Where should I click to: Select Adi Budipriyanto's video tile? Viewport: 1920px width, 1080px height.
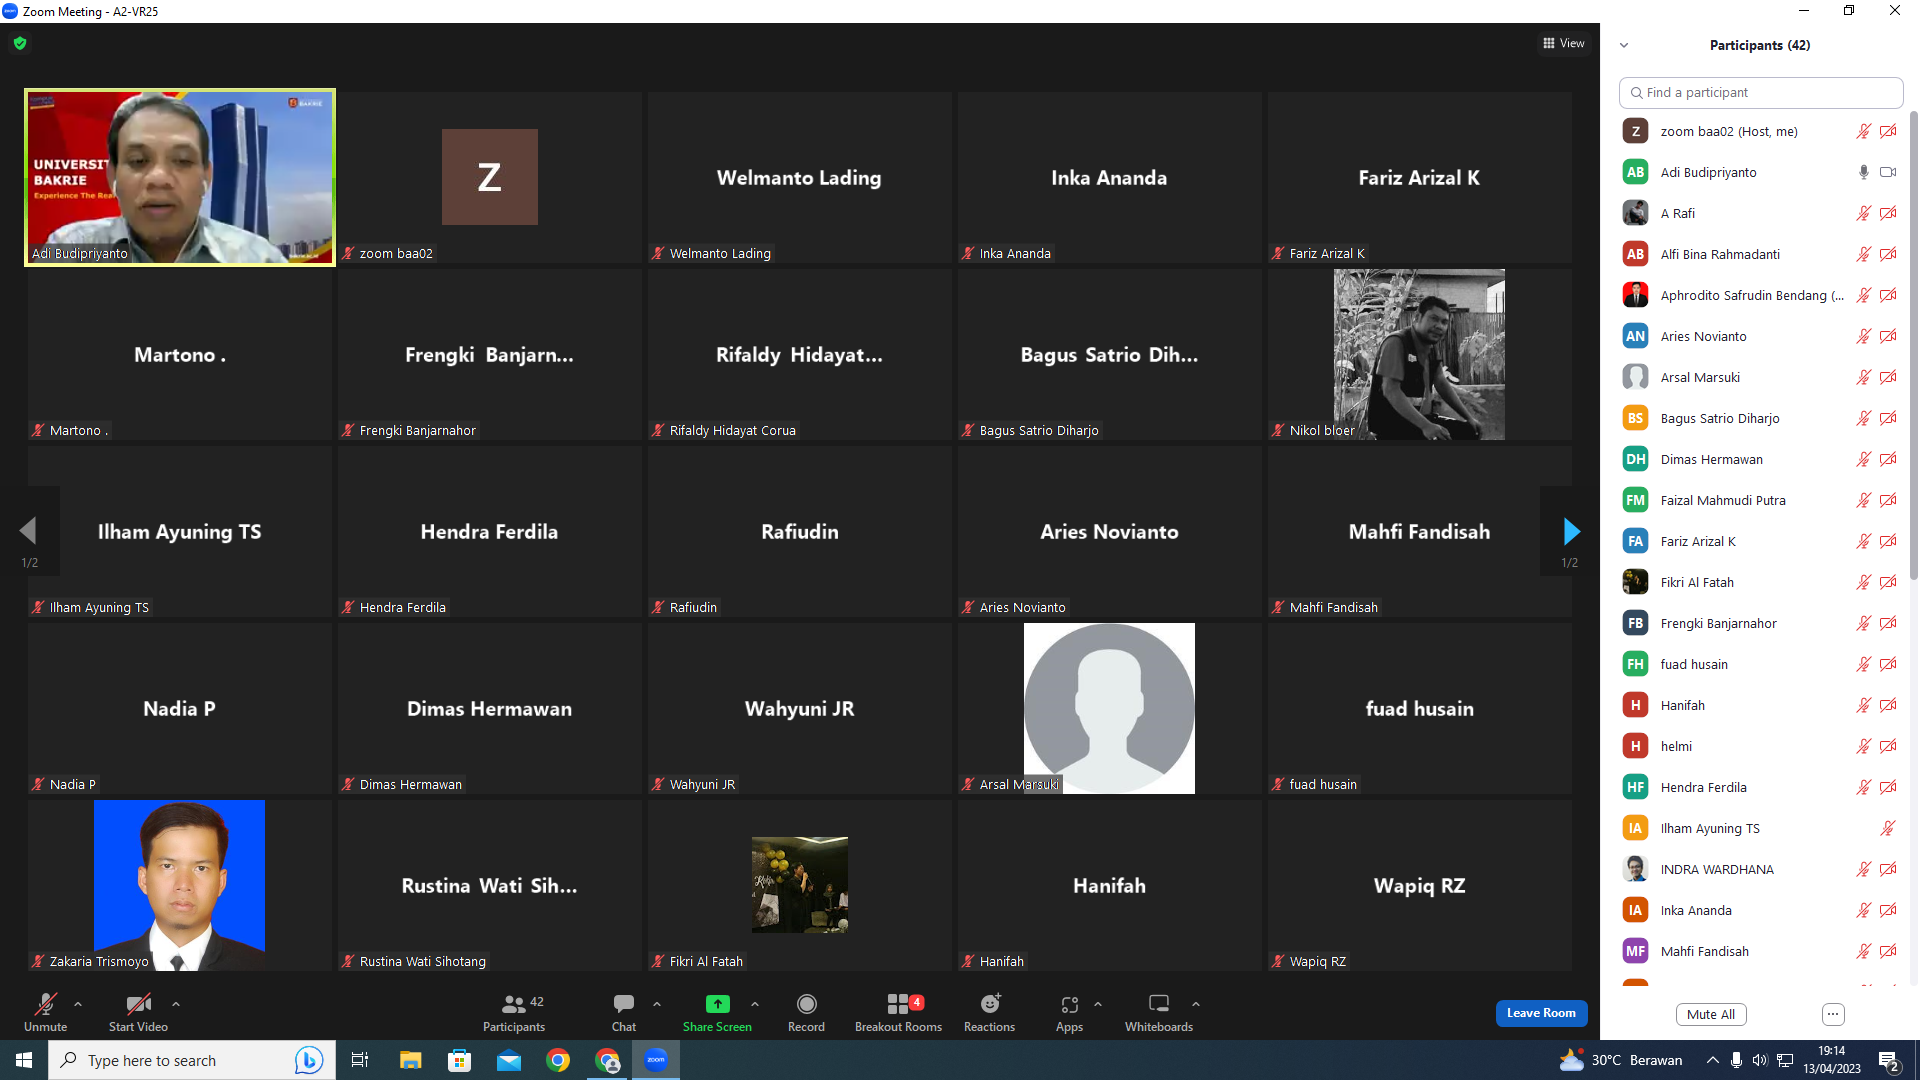tap(180, 177)
